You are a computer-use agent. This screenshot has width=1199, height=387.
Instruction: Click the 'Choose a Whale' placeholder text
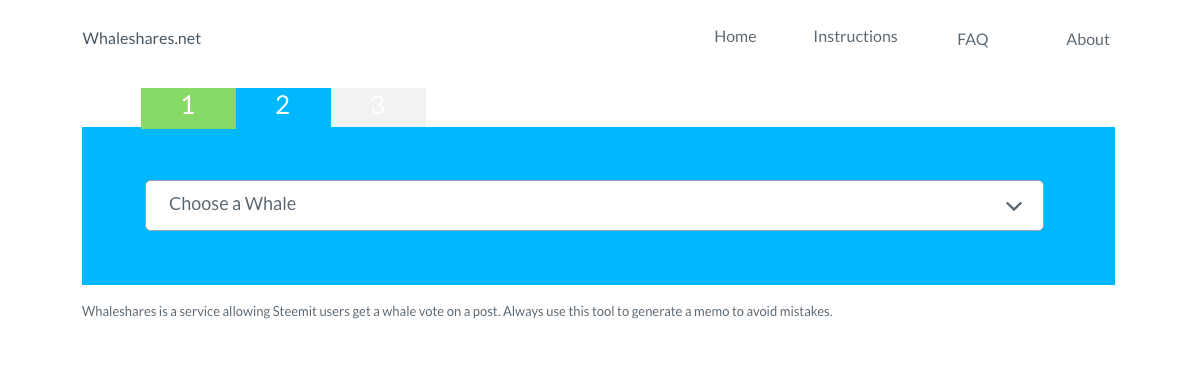click(x=232, y=204)
